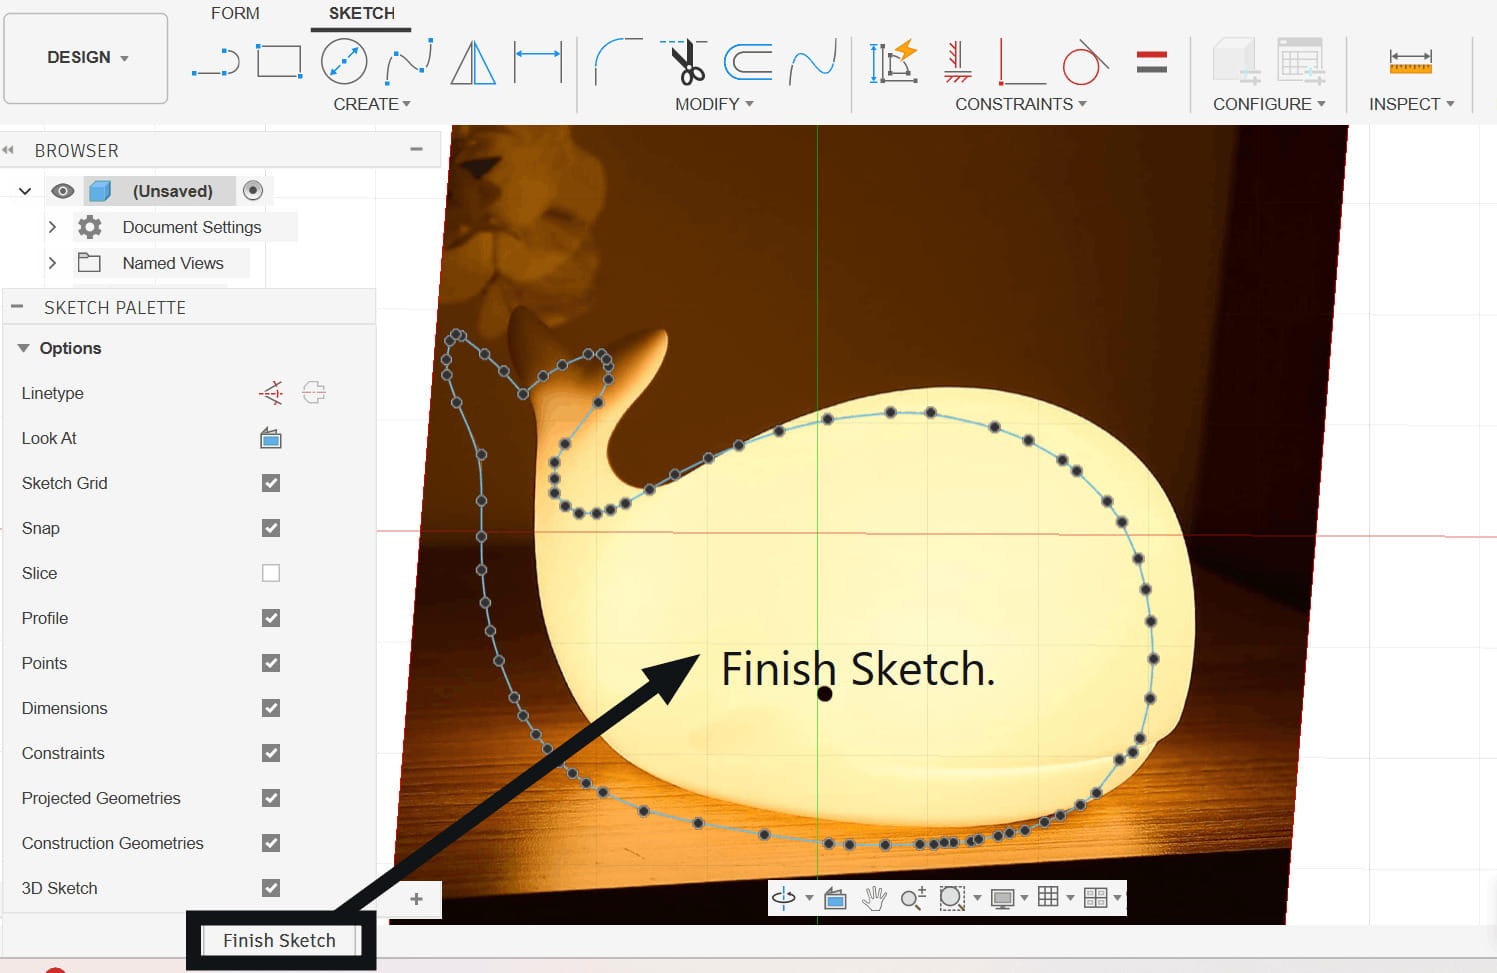The width and height of the screenshot is (1497, 973).
Task: Toggle the Constraints checkbox
Action: point(271,753)
